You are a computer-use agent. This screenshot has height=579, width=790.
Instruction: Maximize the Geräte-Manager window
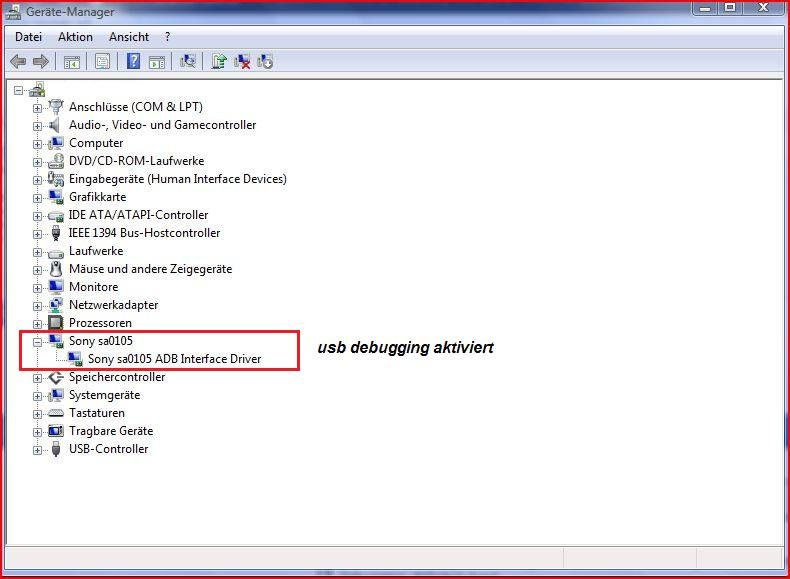click(x=730, y=8)
